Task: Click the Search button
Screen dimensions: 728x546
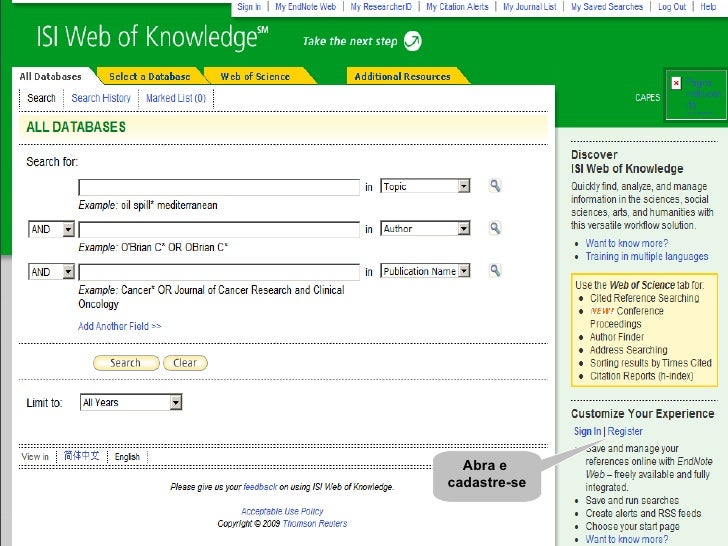Action: click(x=126, y=363)
